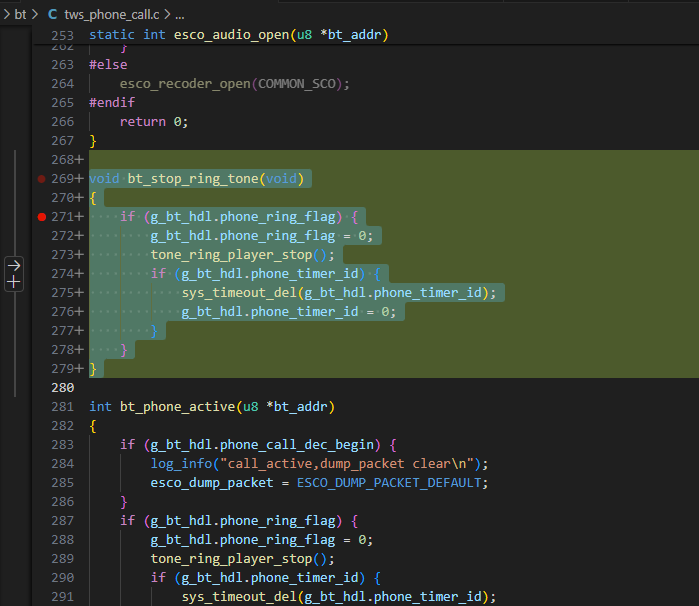Click the stage change plus icon

click(14, 282)
